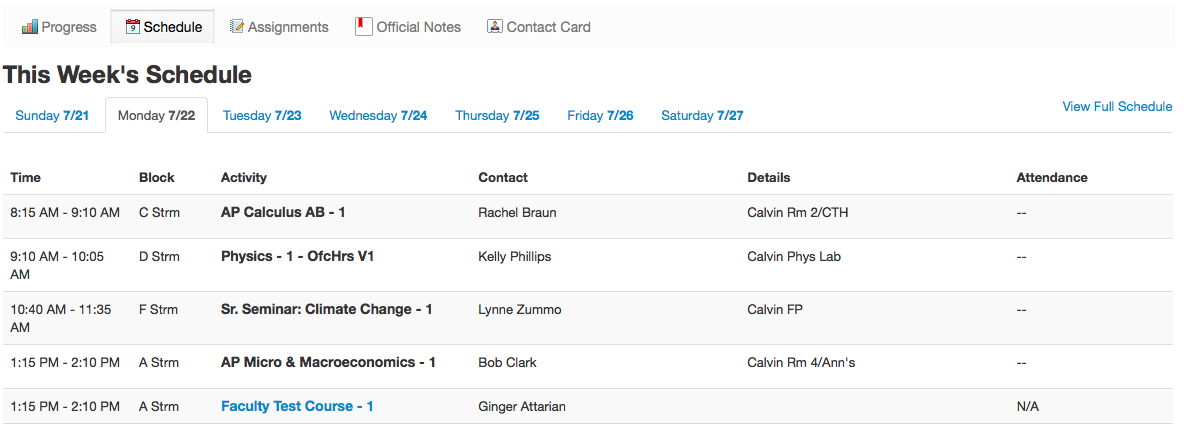Select Sunday 7/21 schedule

pyautogui.click(x=52, y=115)
